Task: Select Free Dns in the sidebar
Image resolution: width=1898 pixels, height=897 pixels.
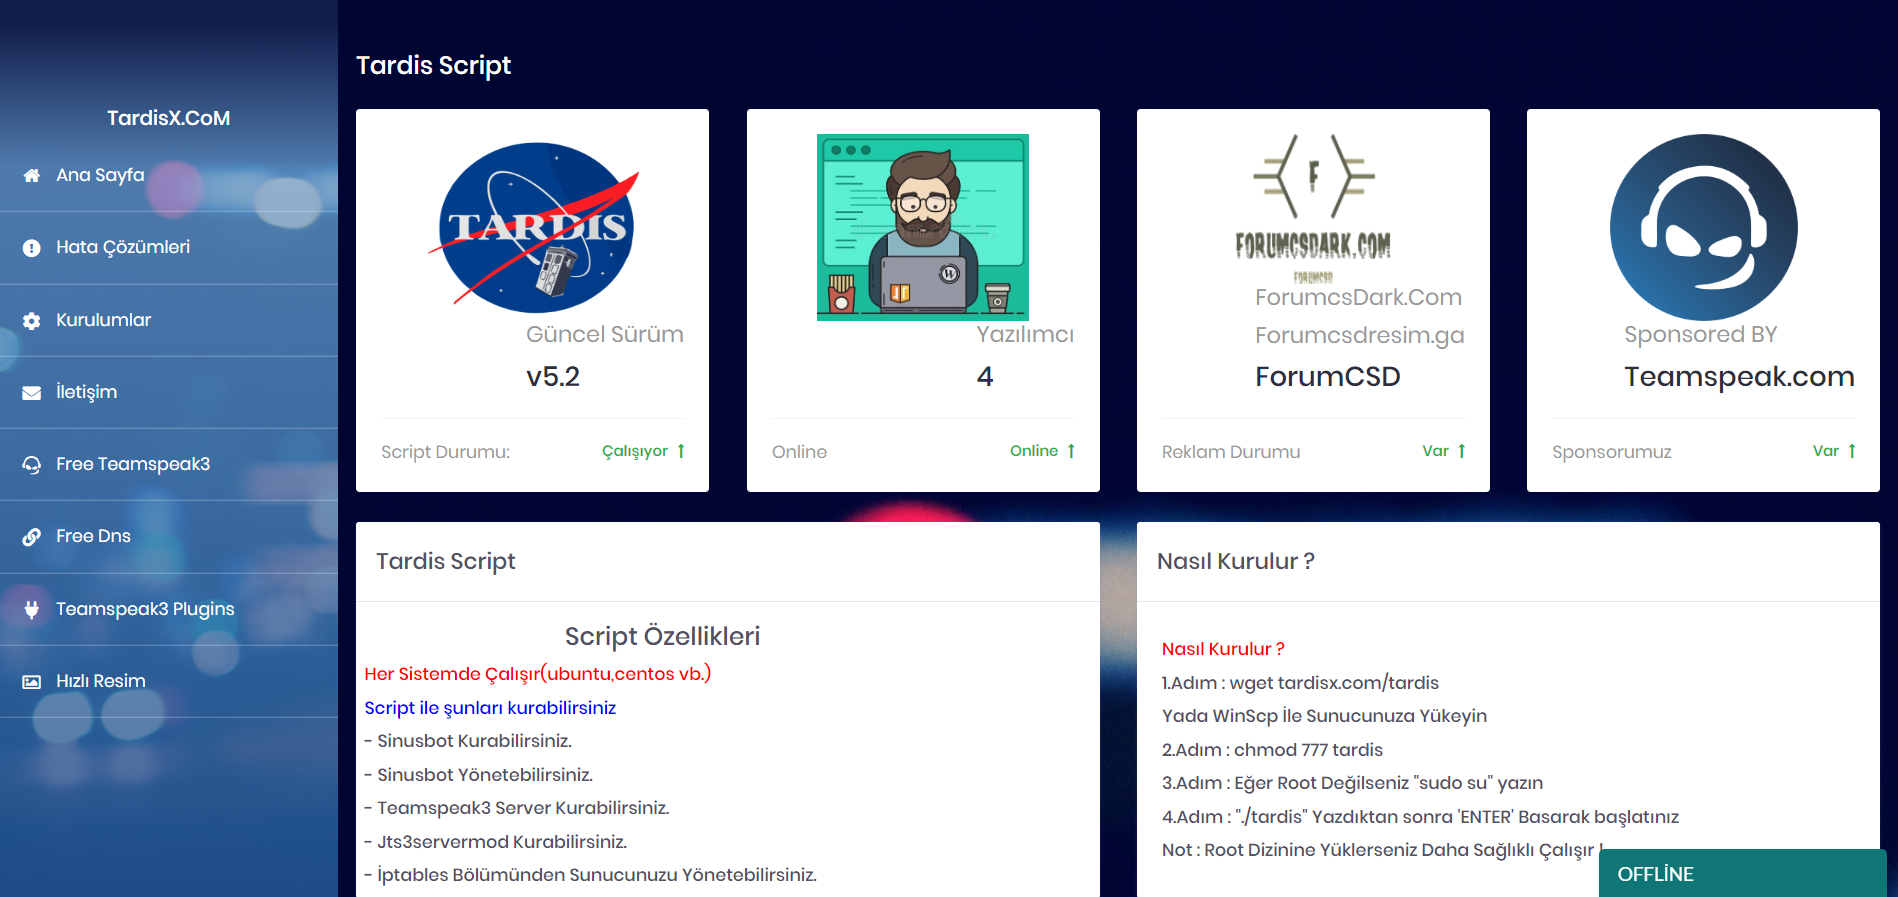Action: [x=169, y=536]
